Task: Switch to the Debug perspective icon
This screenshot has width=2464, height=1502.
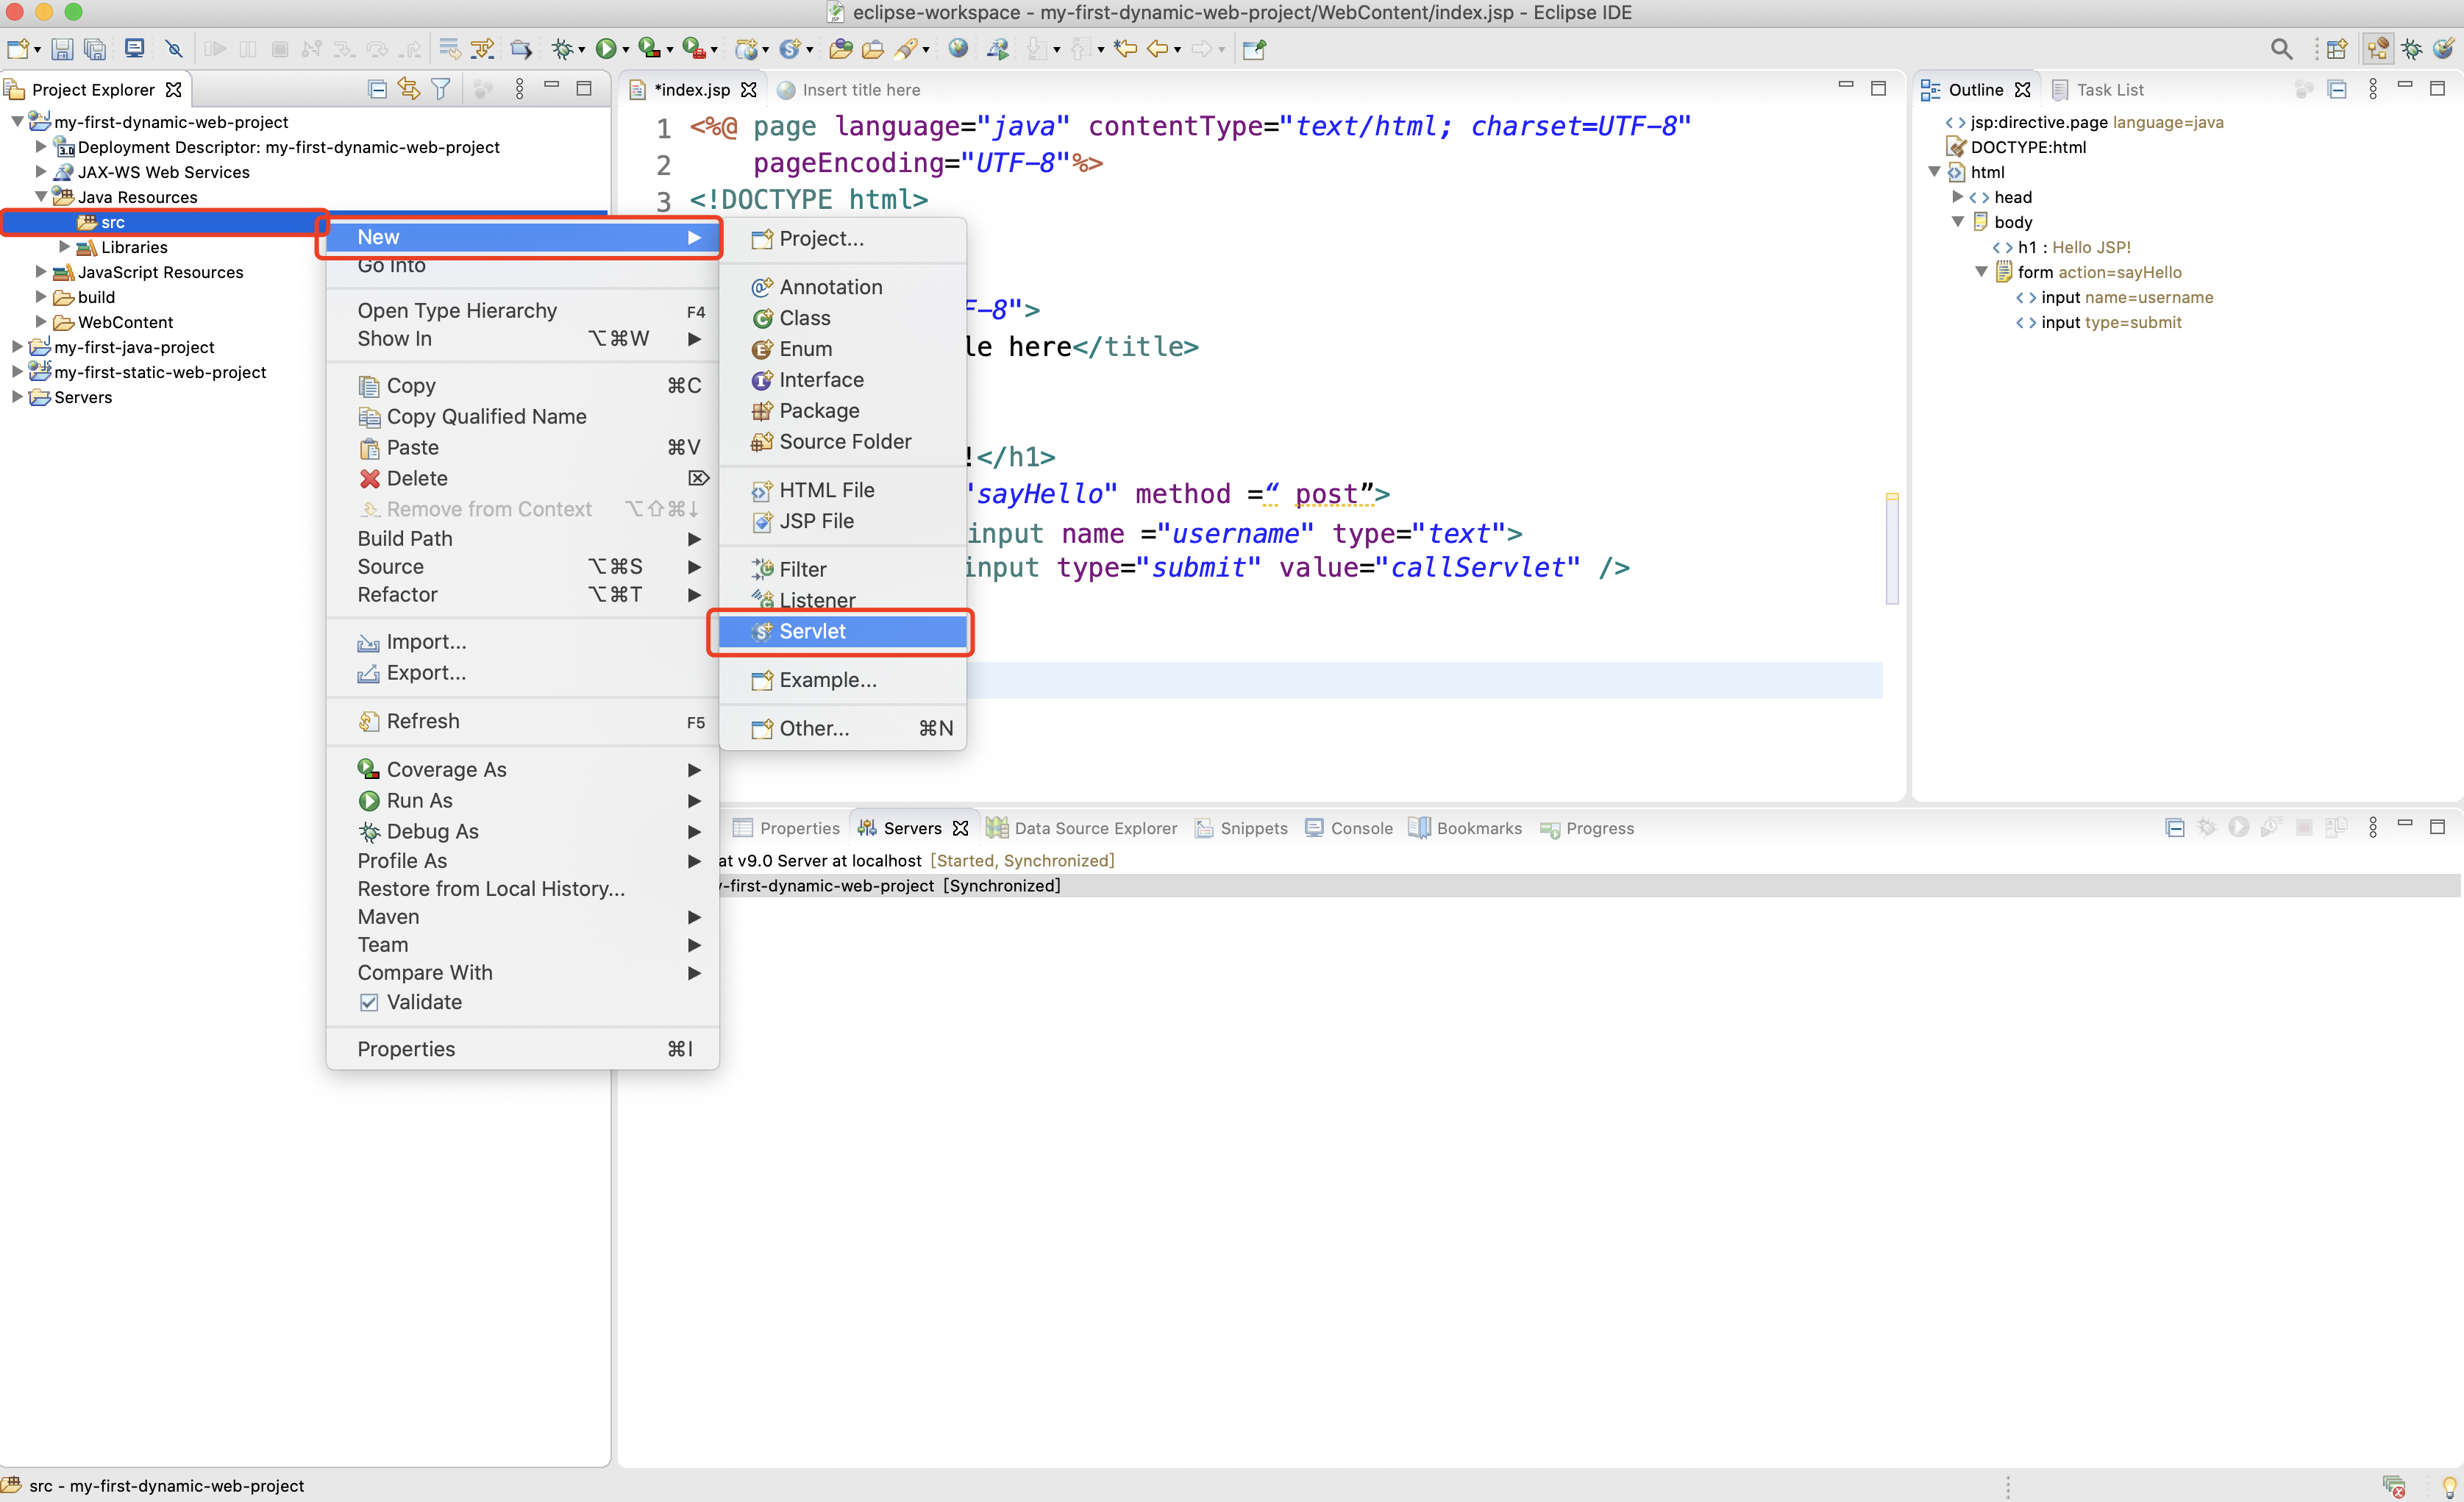Action: click(2412, 48)
